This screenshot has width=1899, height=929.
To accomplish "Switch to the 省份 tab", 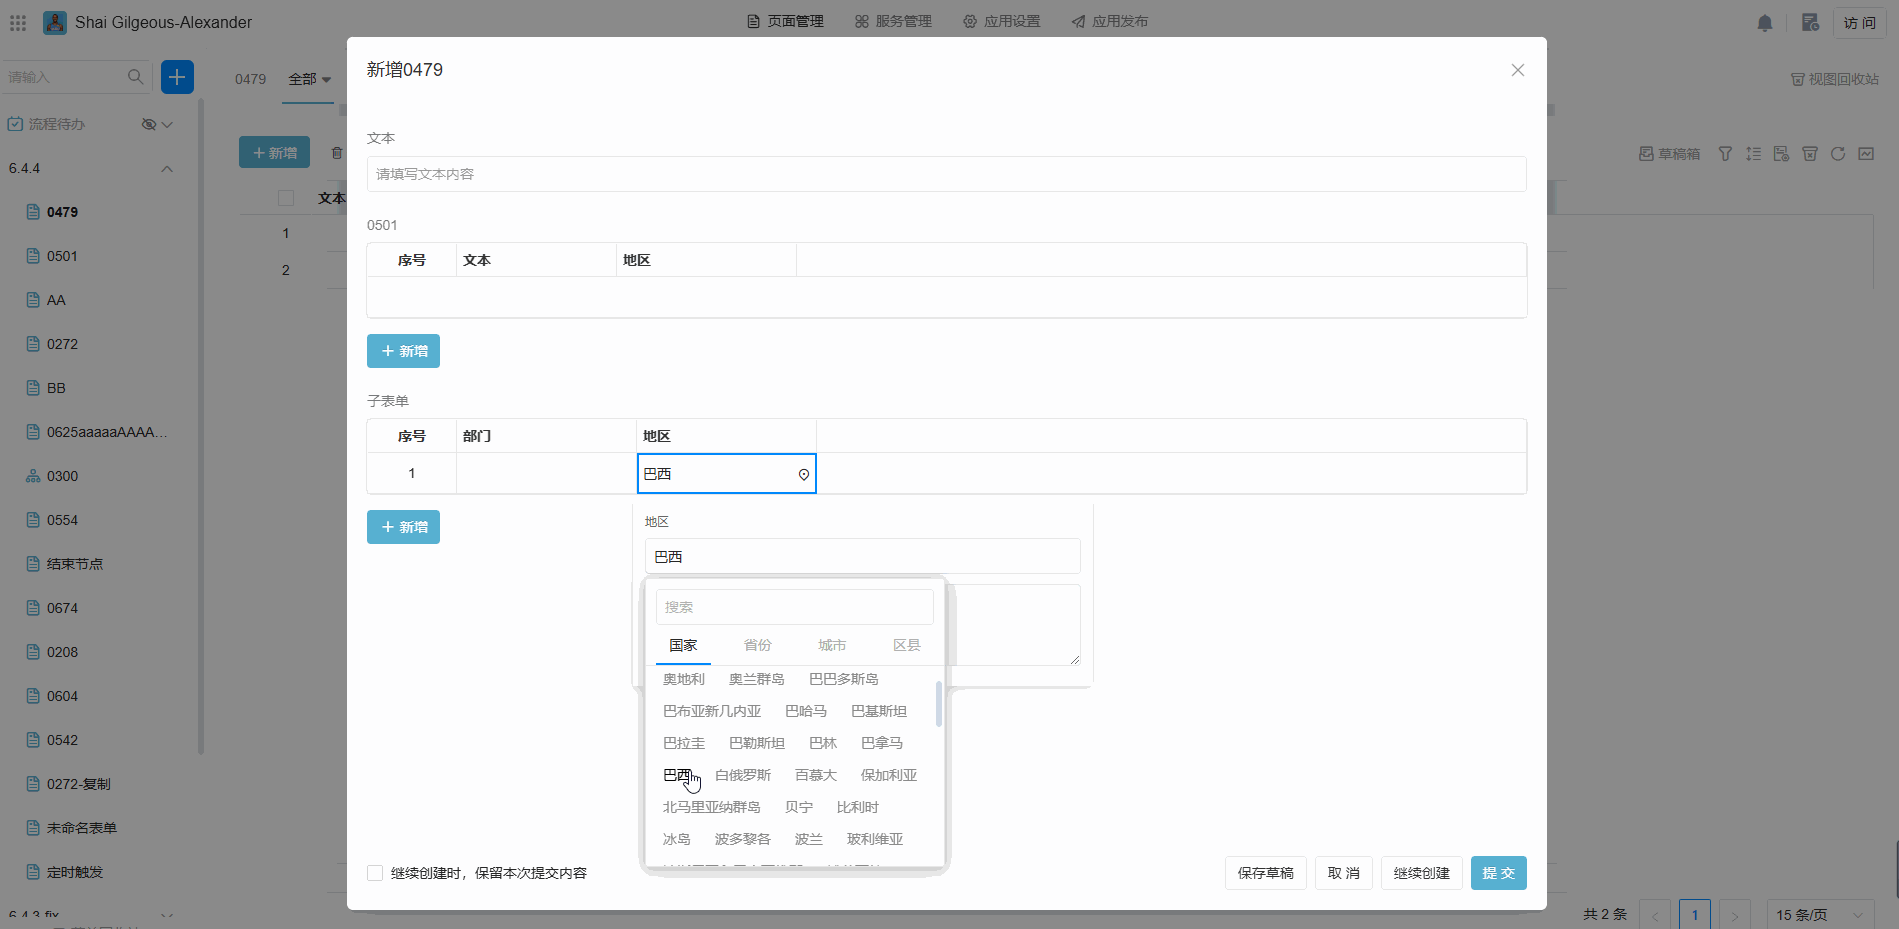I will tap(758, 646).
